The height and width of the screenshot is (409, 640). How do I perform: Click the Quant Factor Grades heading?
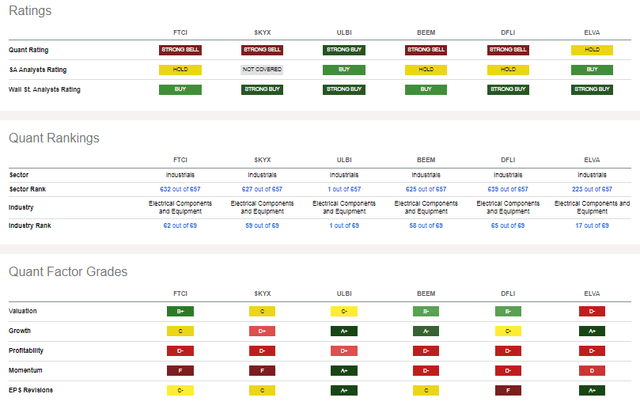[x=68, y=271]
